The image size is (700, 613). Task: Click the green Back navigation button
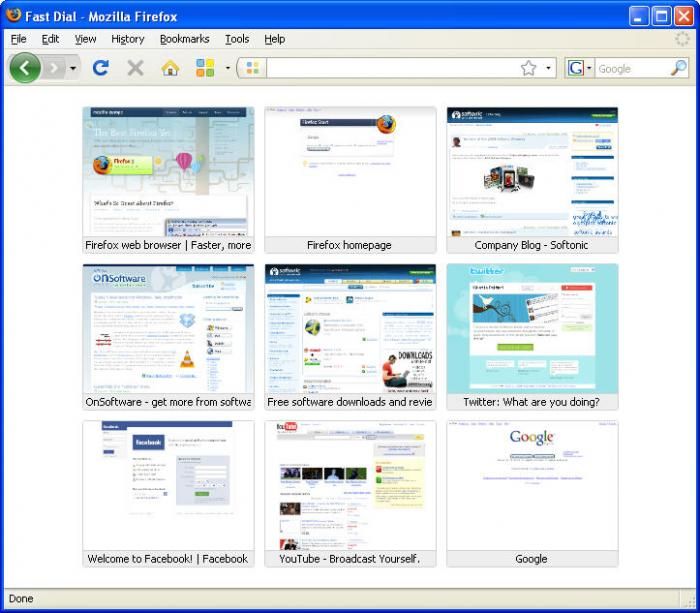pyautogui.click(x=25, y=68)
